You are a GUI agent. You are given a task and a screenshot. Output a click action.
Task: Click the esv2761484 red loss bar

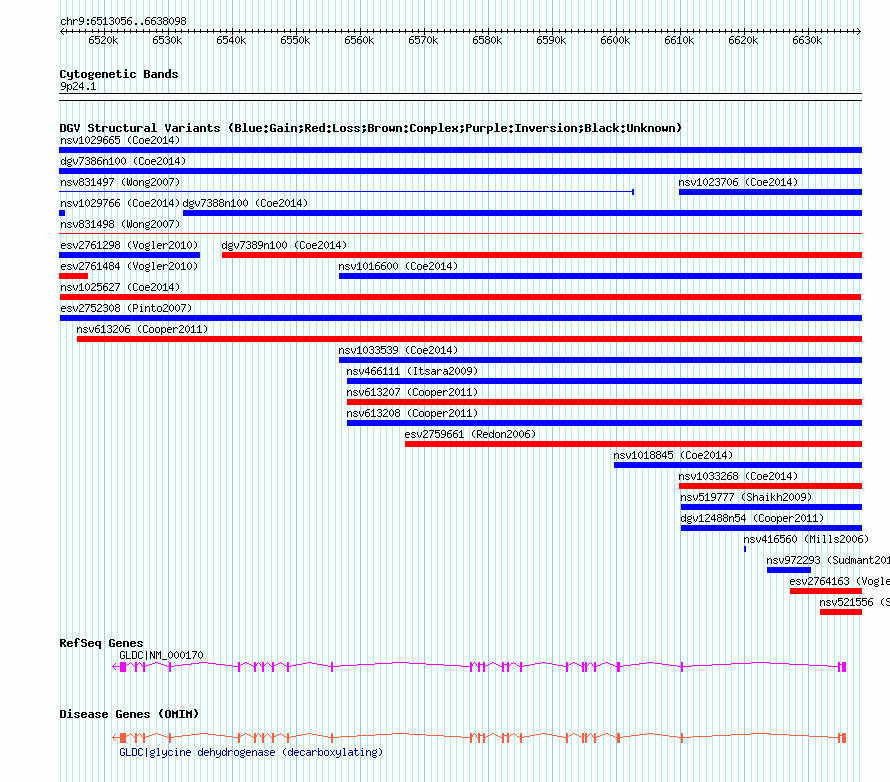73,276
